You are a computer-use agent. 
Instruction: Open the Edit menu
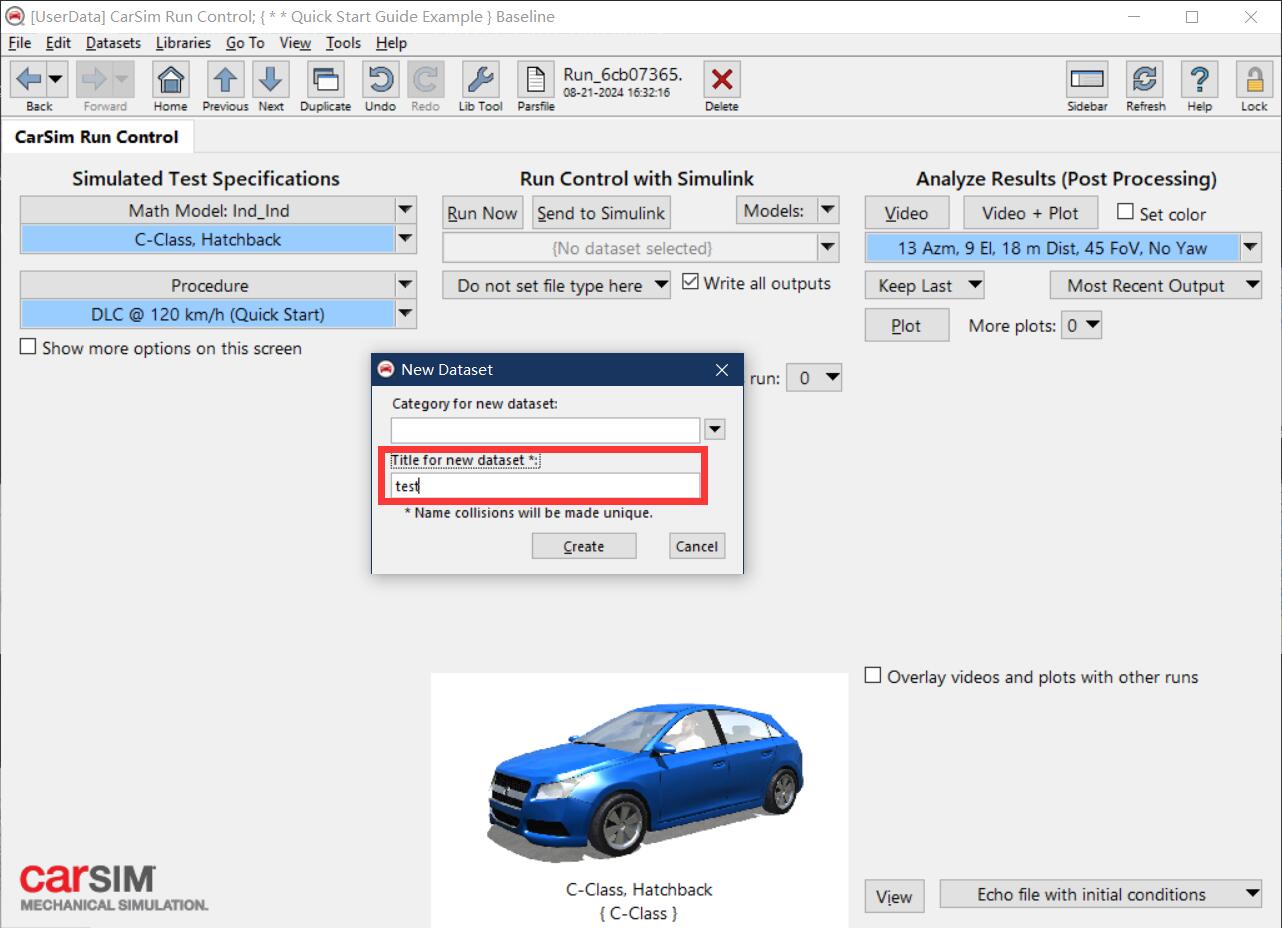click(x=58, y=43)
